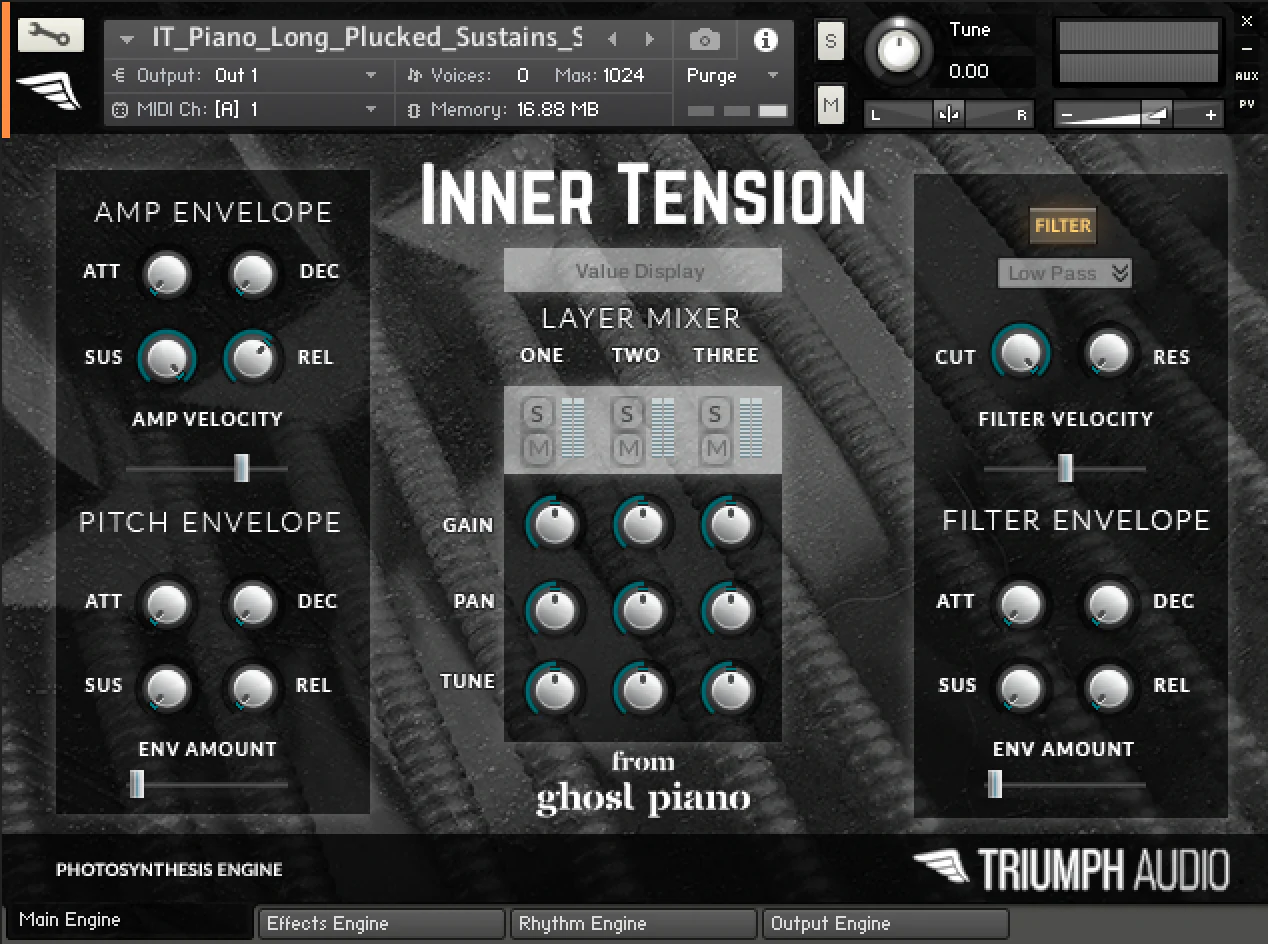Click the Tune value 0.00 field
1268x944 pixels.
pos(969,72)
